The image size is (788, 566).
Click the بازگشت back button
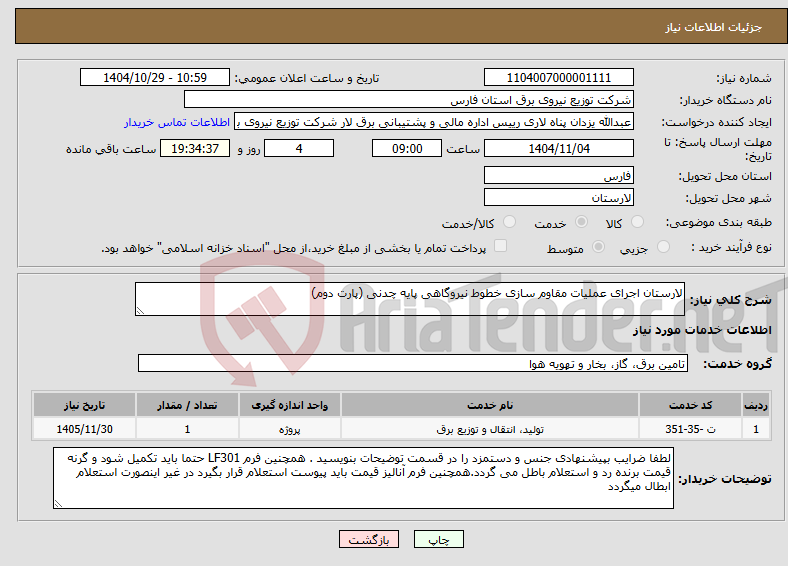coord(369,539)
